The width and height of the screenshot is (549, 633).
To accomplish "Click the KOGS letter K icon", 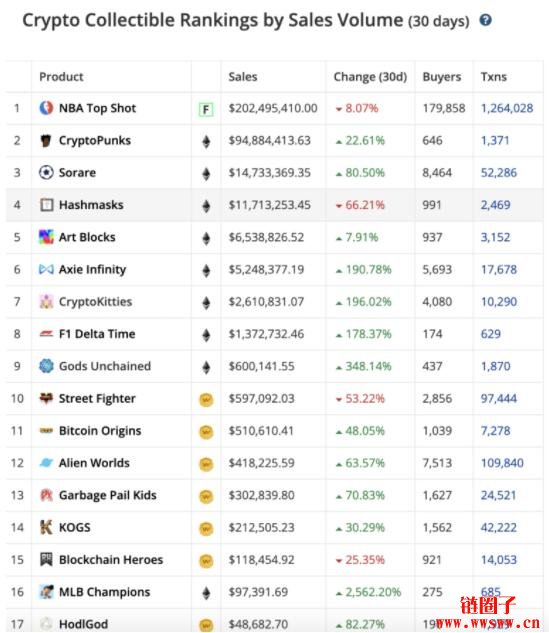I will pyautogui.click(x=46, y=527).
